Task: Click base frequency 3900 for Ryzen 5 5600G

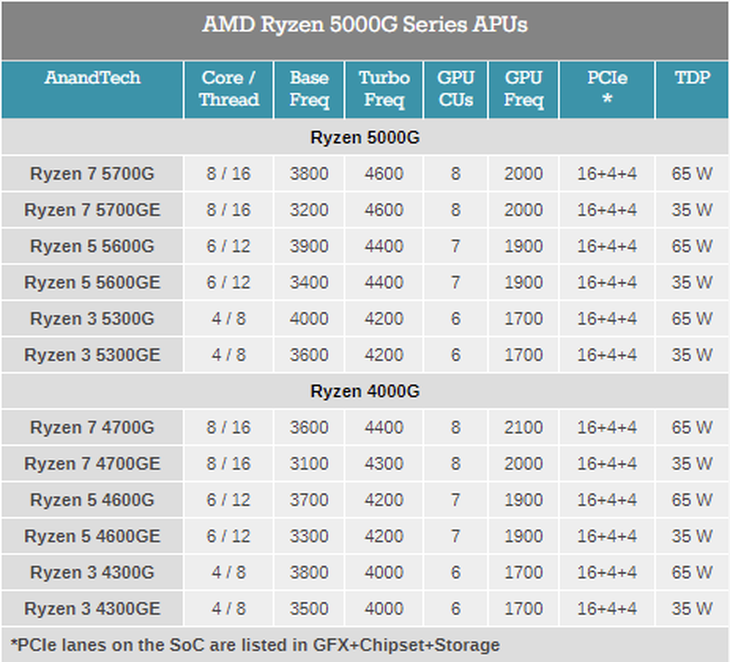Action: point(309,246)
